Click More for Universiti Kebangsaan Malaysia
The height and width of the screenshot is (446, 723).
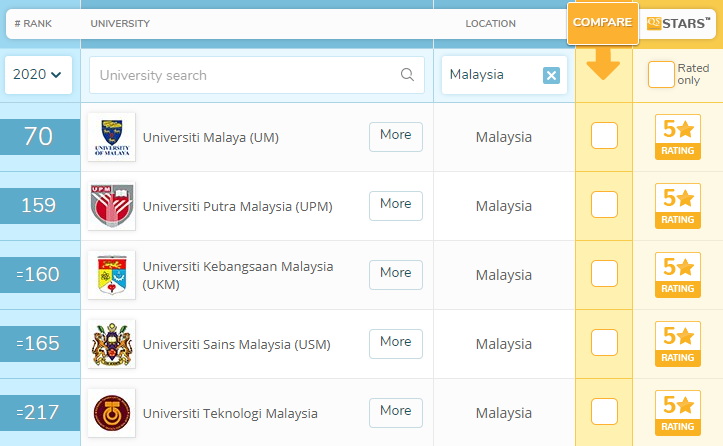[396, 275]
